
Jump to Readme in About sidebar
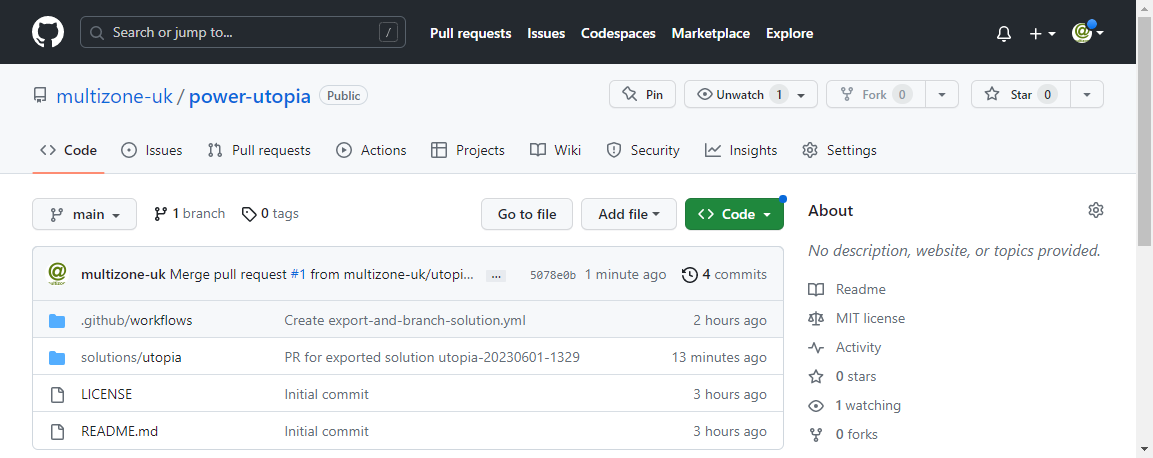[847, 289]
